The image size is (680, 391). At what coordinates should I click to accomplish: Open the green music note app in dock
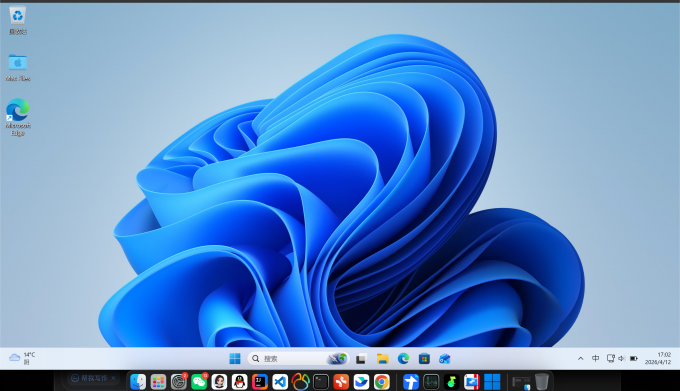pos(451,382)
